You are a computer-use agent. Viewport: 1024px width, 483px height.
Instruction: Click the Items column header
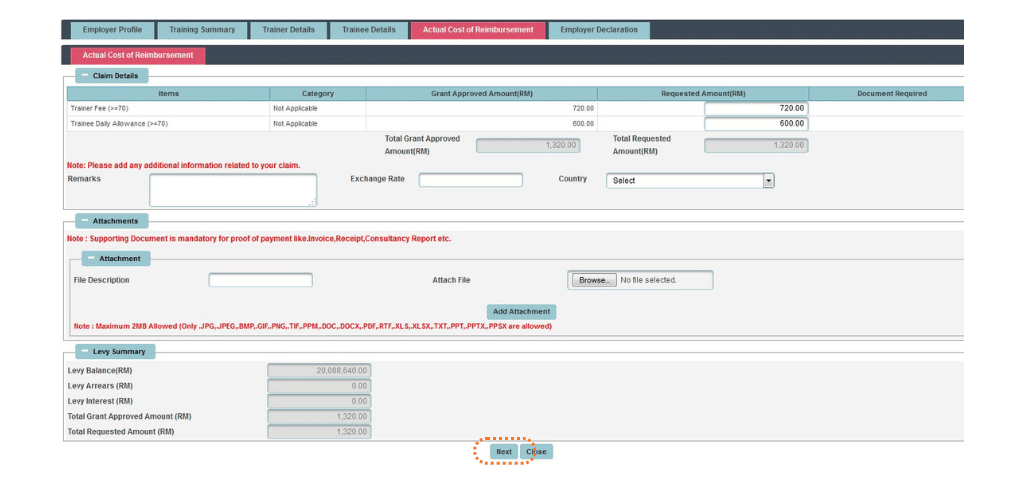(168, 94)
